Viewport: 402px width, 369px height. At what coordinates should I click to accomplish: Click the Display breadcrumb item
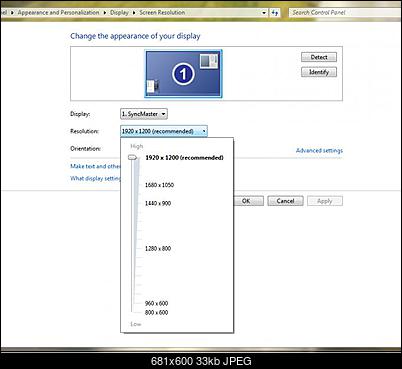(x=119, y=13)
